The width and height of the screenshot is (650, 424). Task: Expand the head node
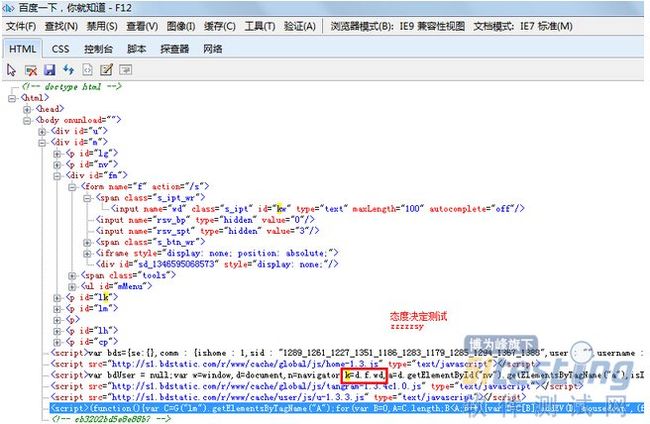click(27, 109)
